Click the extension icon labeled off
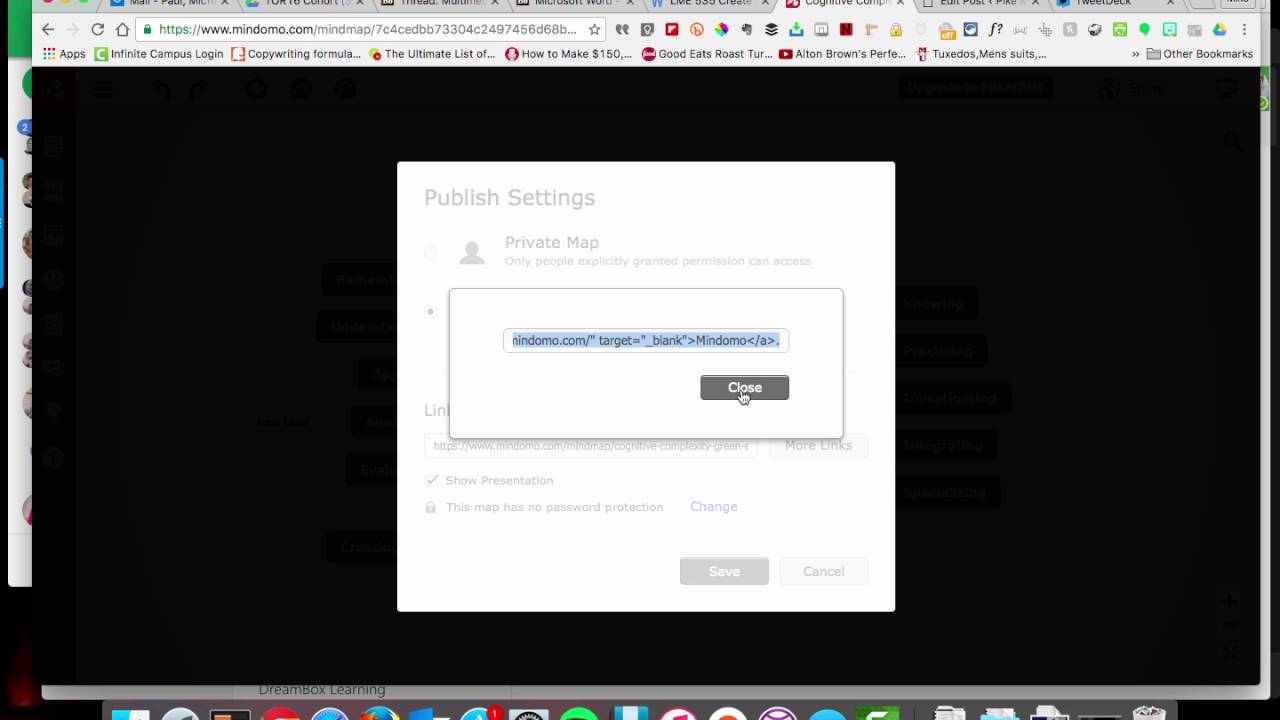This screenshot has width=1280, height=720. [946, 31]
